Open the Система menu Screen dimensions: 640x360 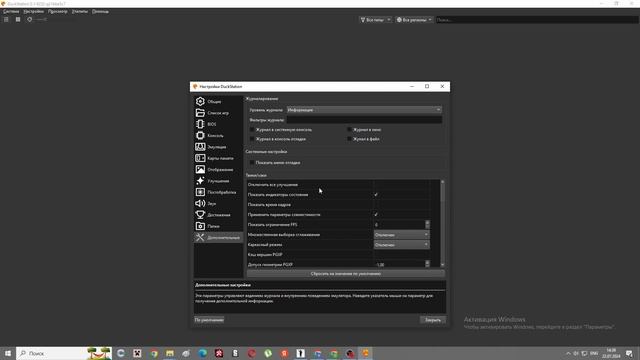tap(11, 11)
